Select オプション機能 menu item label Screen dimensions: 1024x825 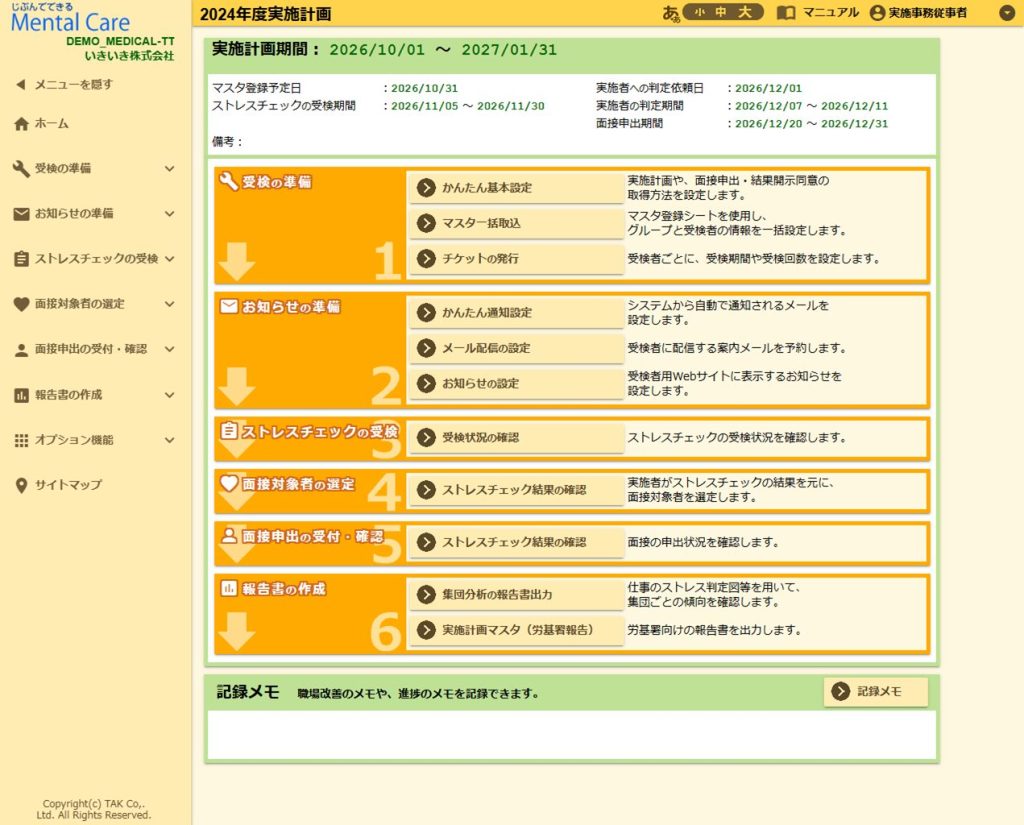74,440
